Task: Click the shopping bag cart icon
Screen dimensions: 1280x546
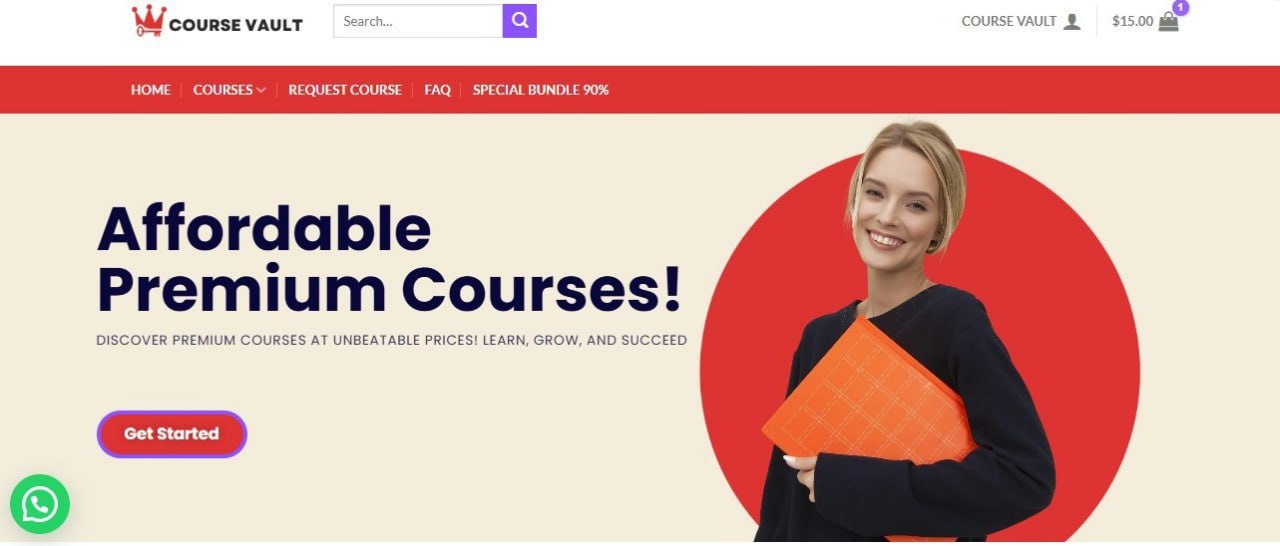Action: [x=1168, y=22]
